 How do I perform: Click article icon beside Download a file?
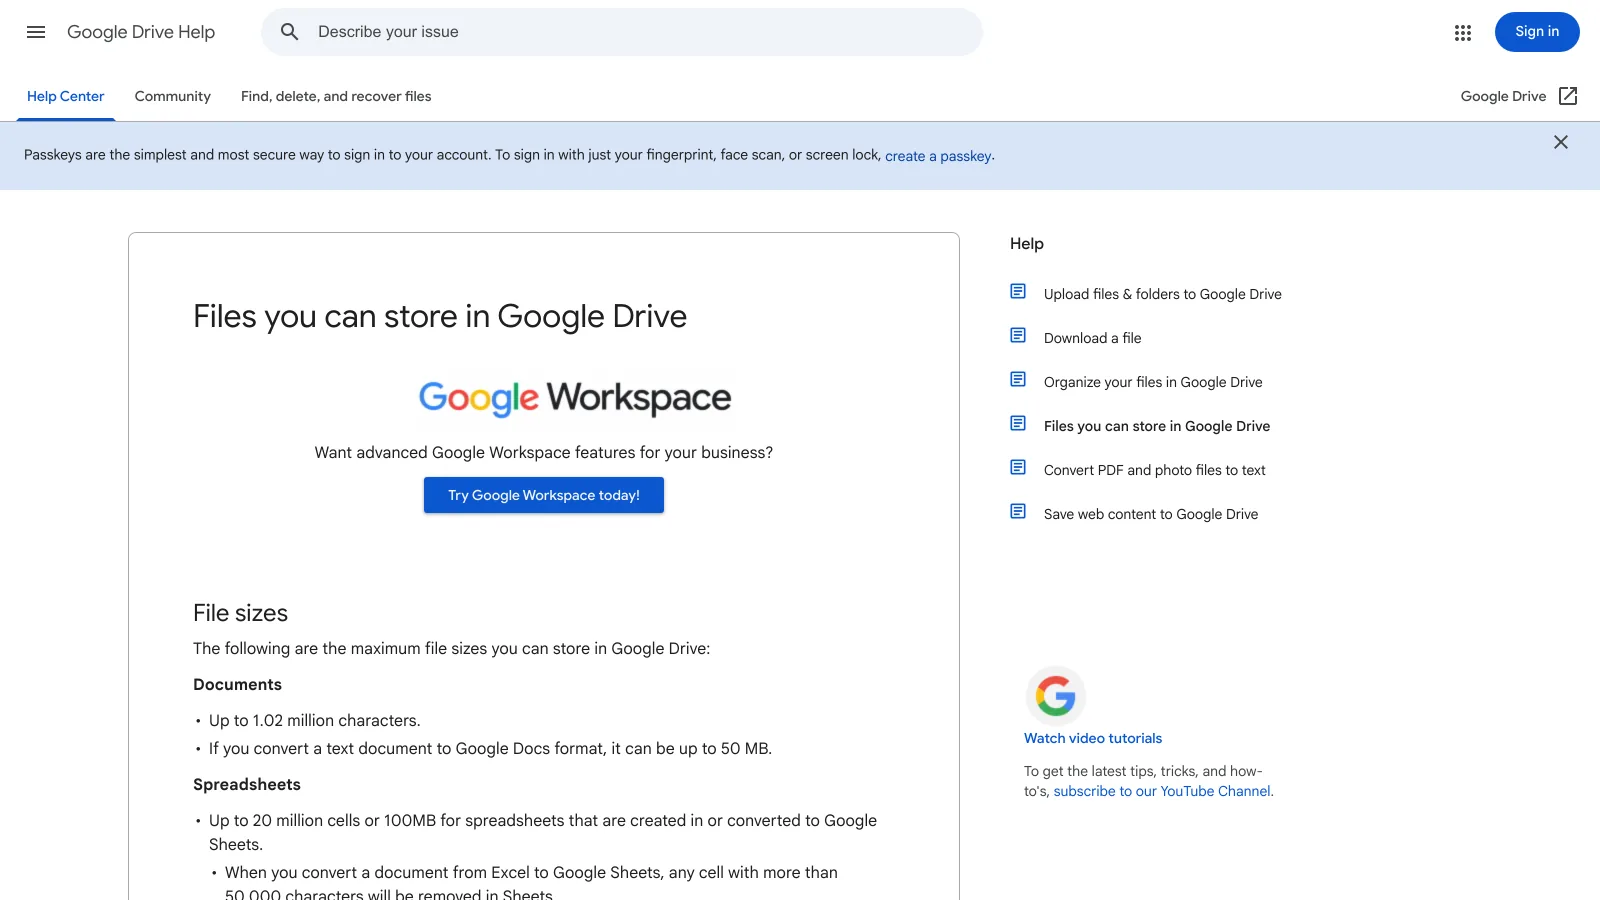pos(1018,335)
